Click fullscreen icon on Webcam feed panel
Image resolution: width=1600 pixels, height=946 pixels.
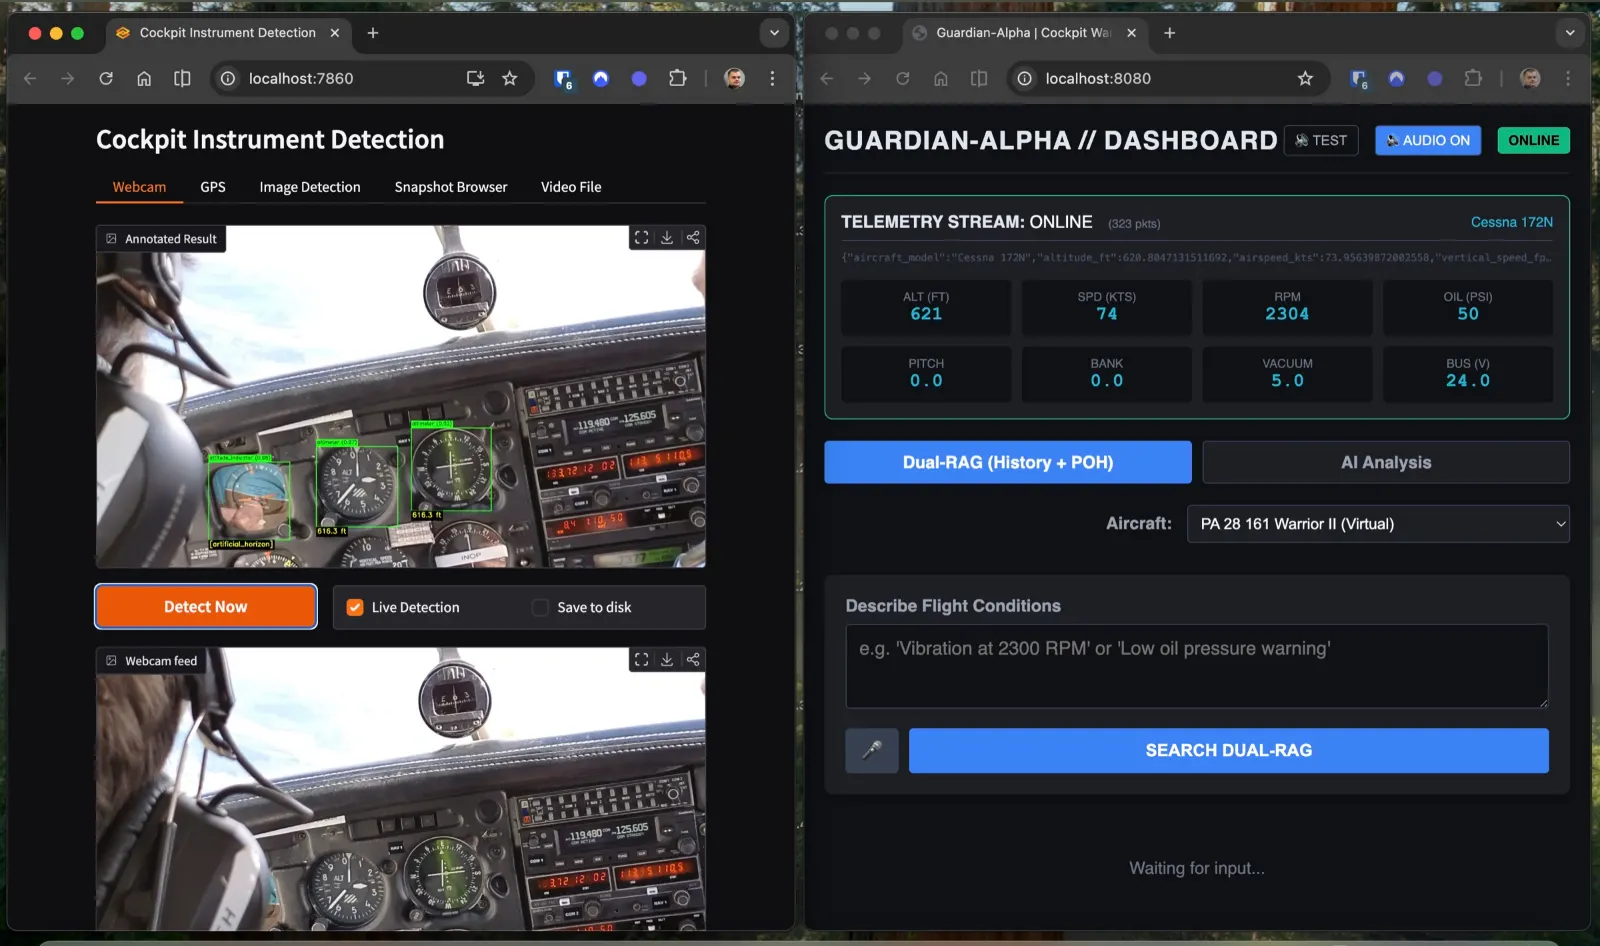641,660
